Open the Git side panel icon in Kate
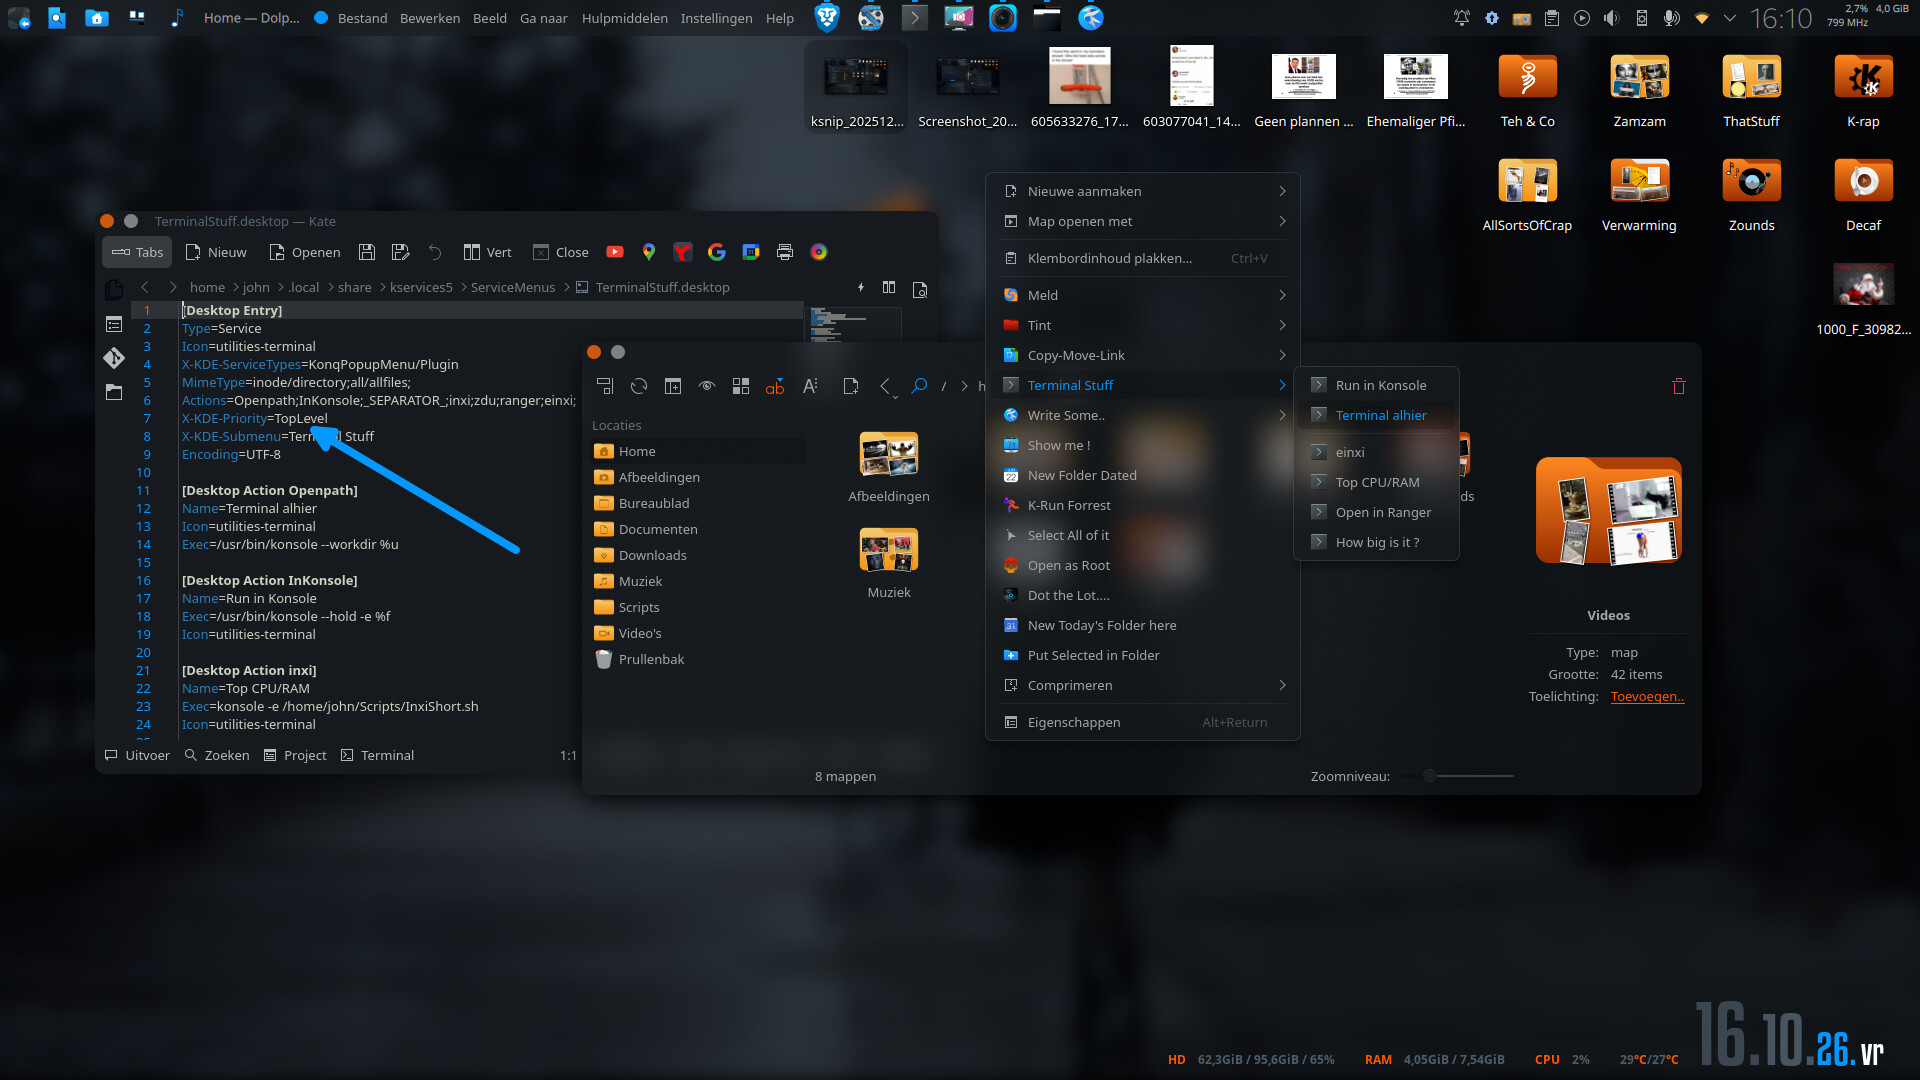 114,358
